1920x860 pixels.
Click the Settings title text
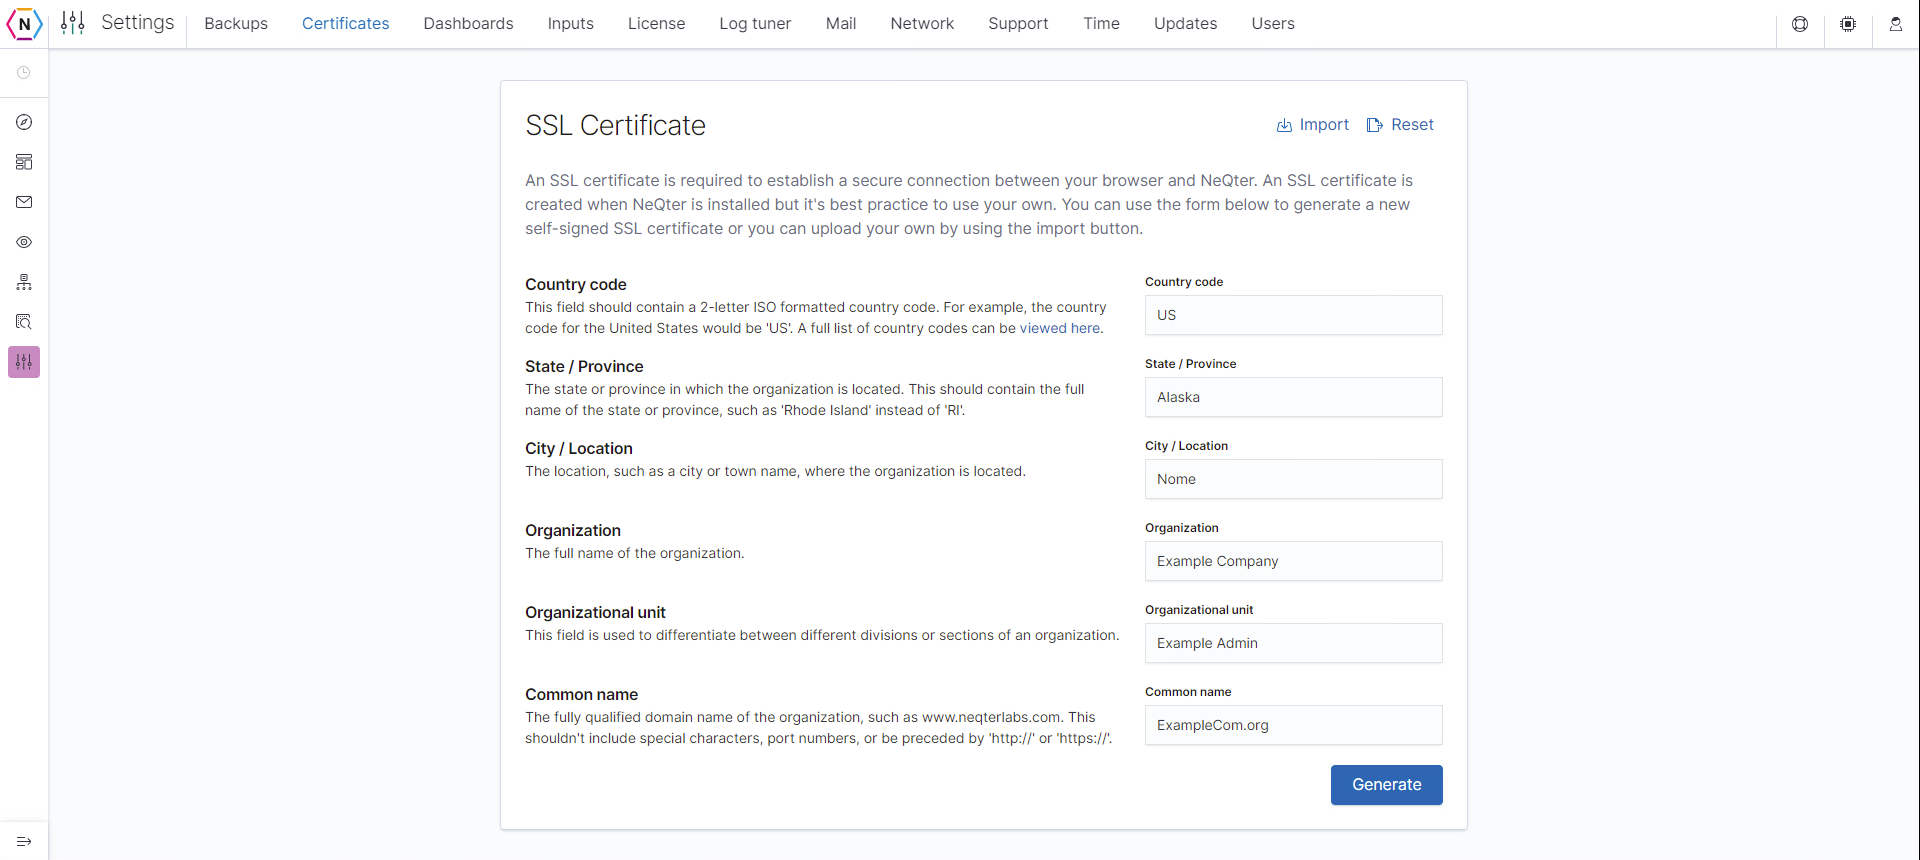click(138, 23)
